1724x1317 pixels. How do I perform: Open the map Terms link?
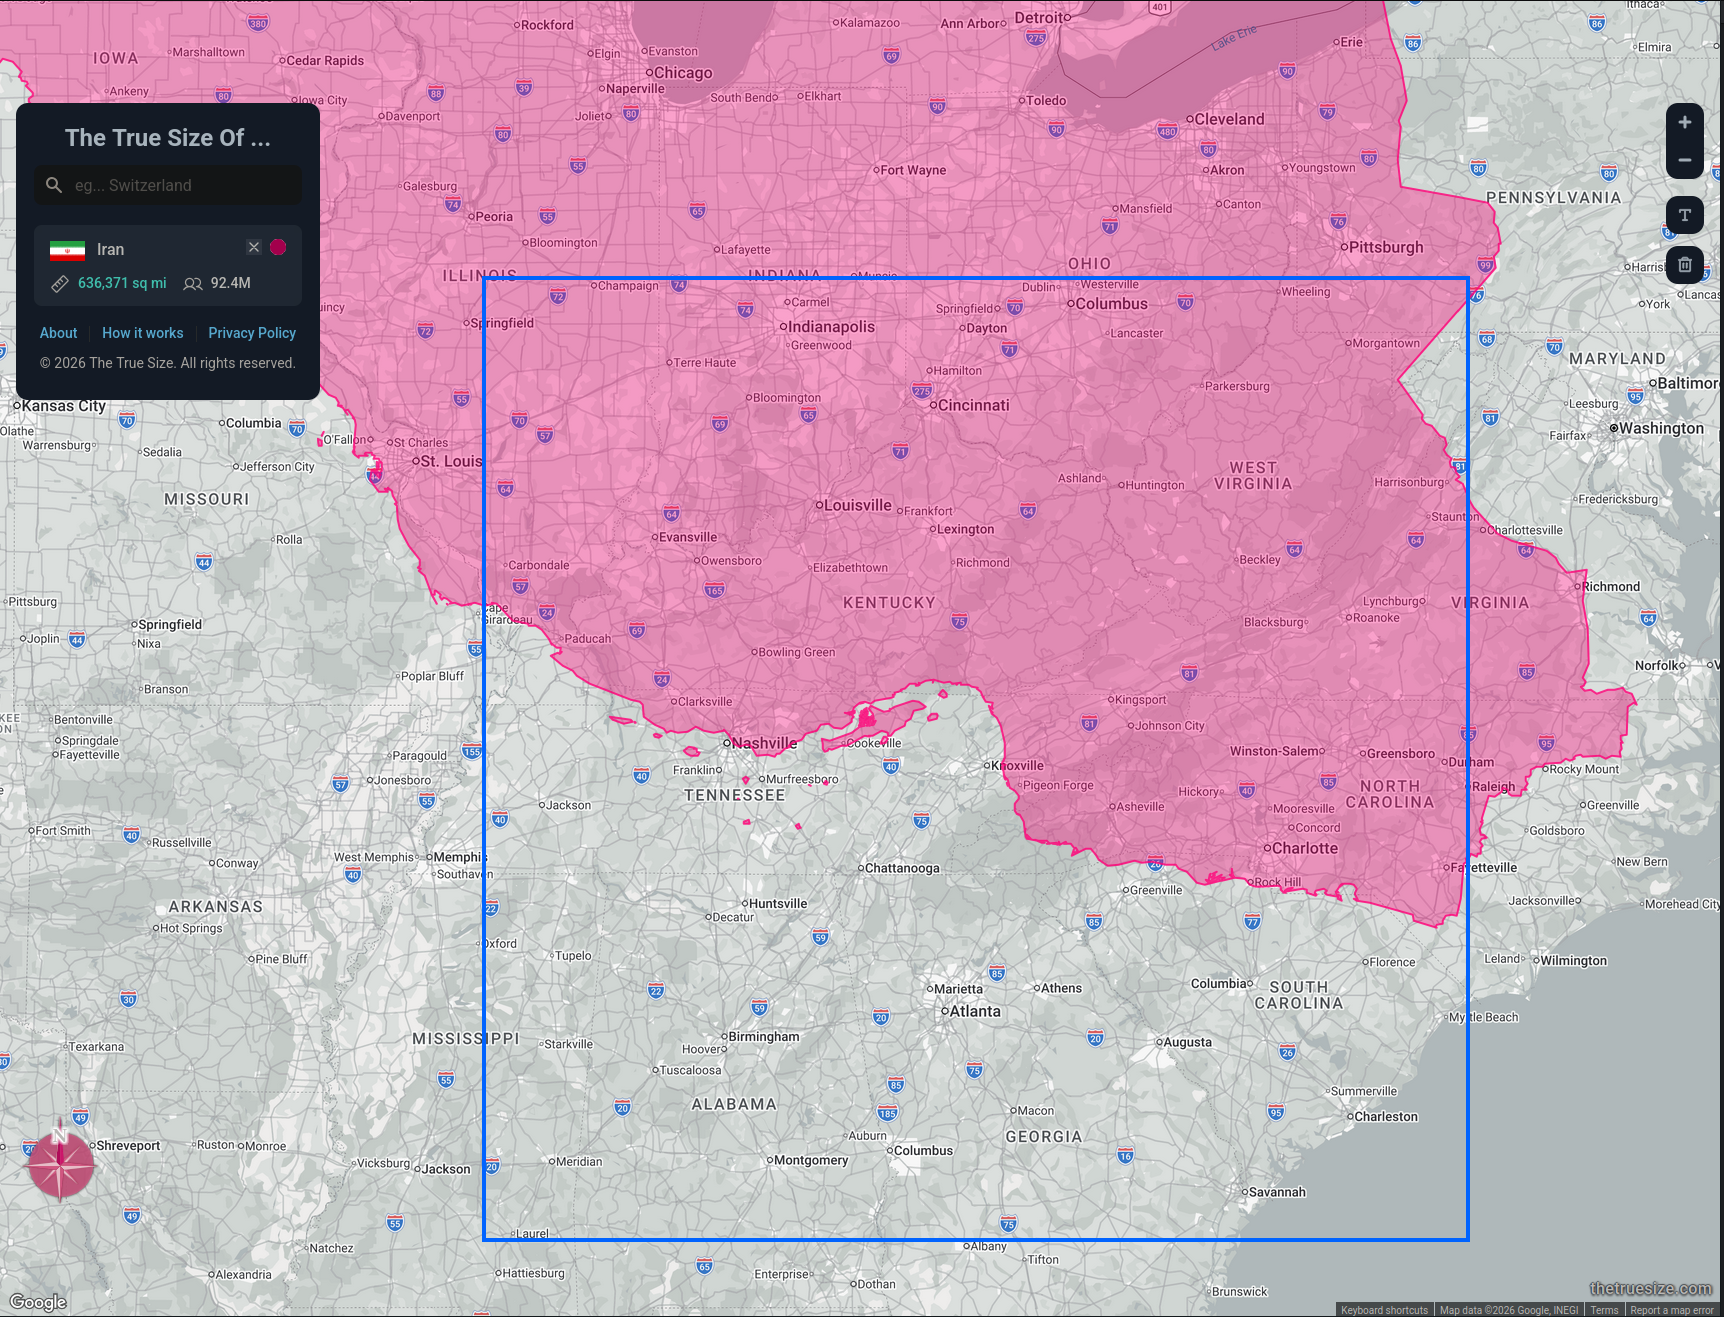pyautogui.click(x=1604, y=1310)
